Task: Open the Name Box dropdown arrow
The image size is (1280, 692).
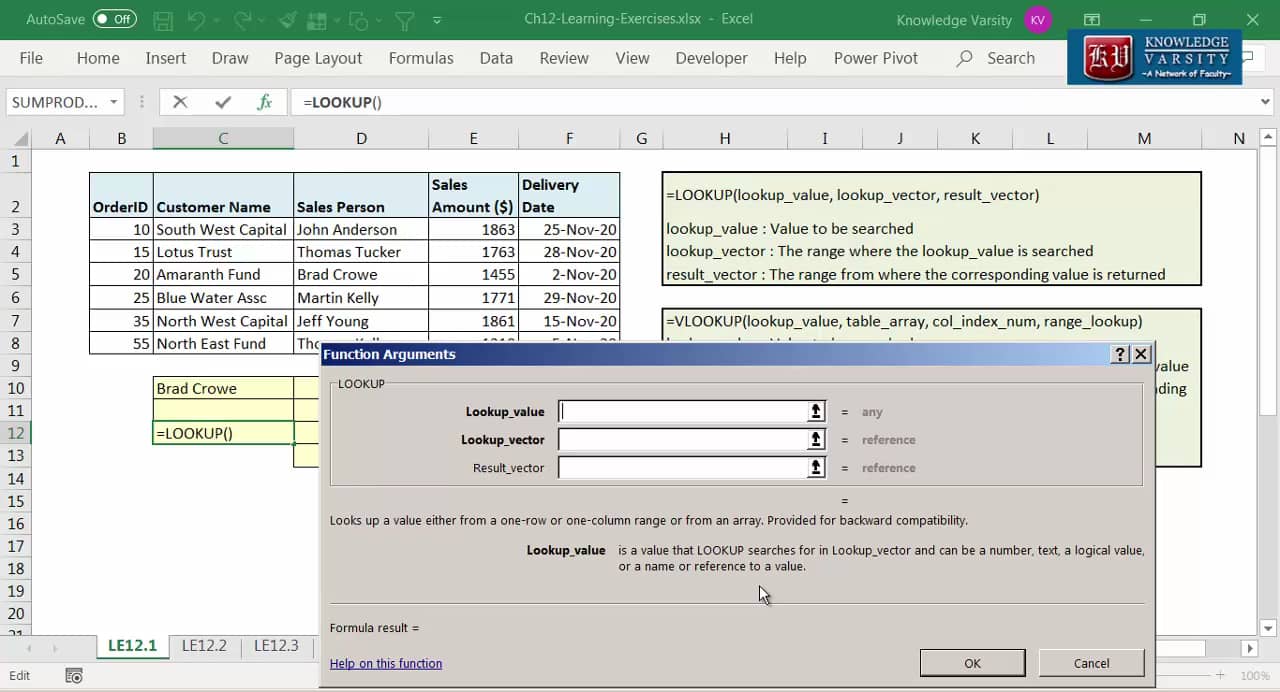Action: (x=114, y=102)
